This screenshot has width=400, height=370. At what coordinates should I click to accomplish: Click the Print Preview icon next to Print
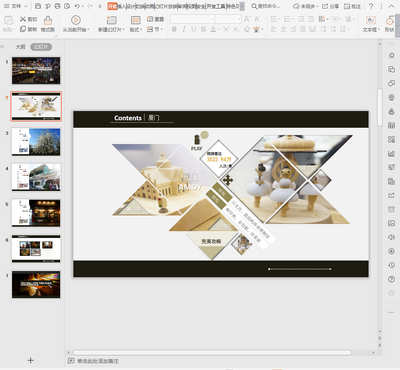pos(67,6)
